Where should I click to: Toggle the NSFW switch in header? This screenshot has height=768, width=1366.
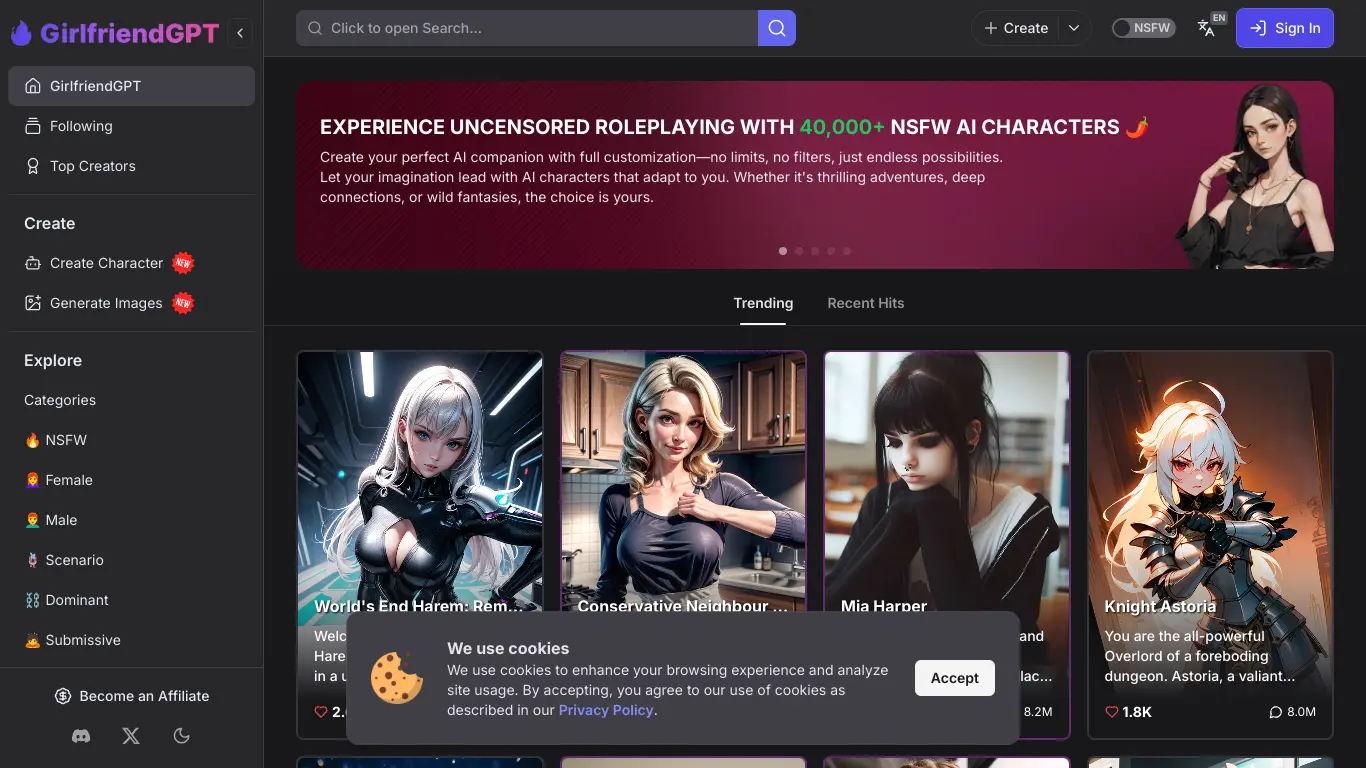click(x=1143, y=28)
